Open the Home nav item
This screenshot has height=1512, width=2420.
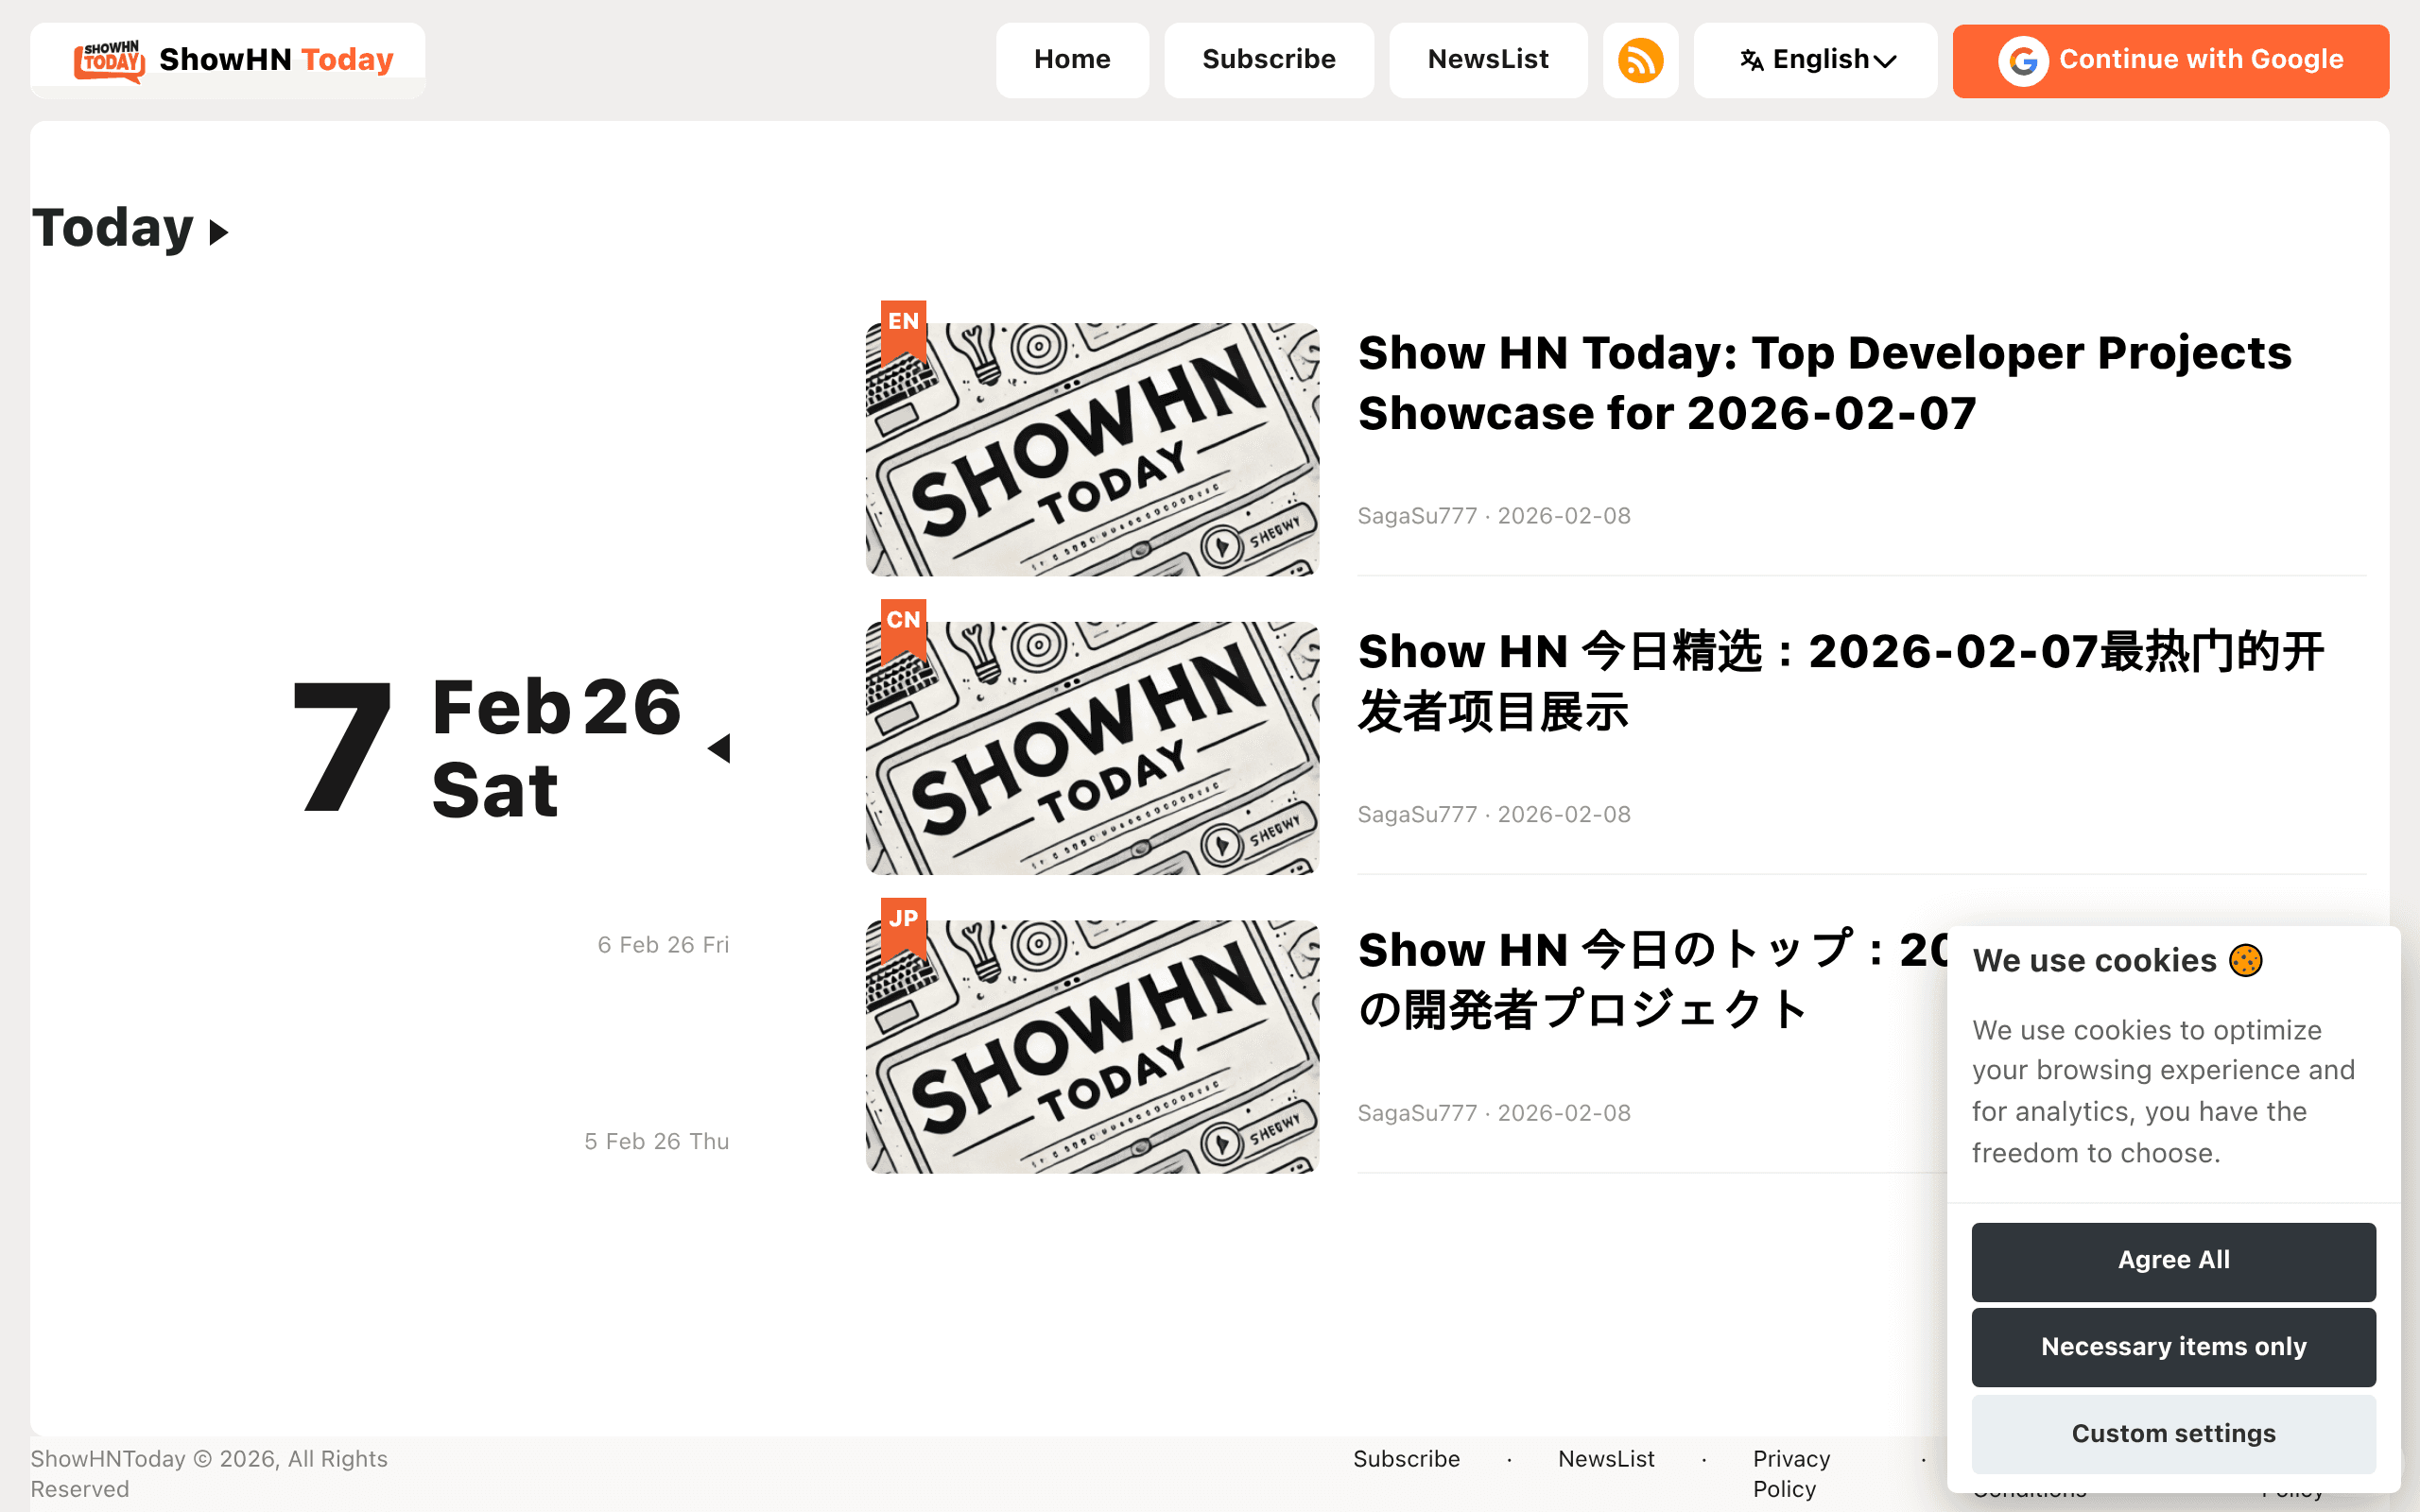1072,60
